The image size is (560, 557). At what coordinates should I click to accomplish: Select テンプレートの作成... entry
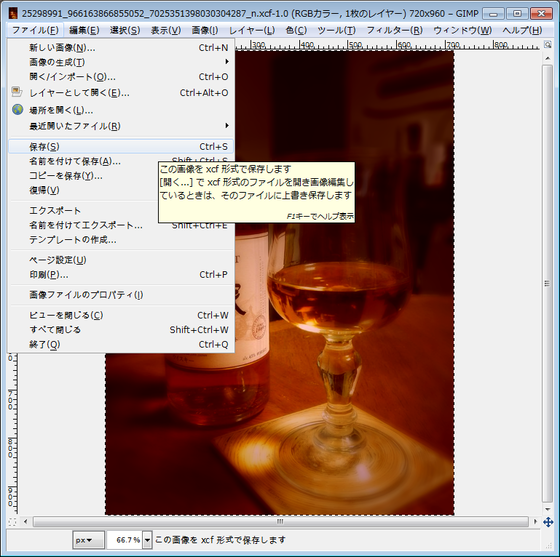121,240
